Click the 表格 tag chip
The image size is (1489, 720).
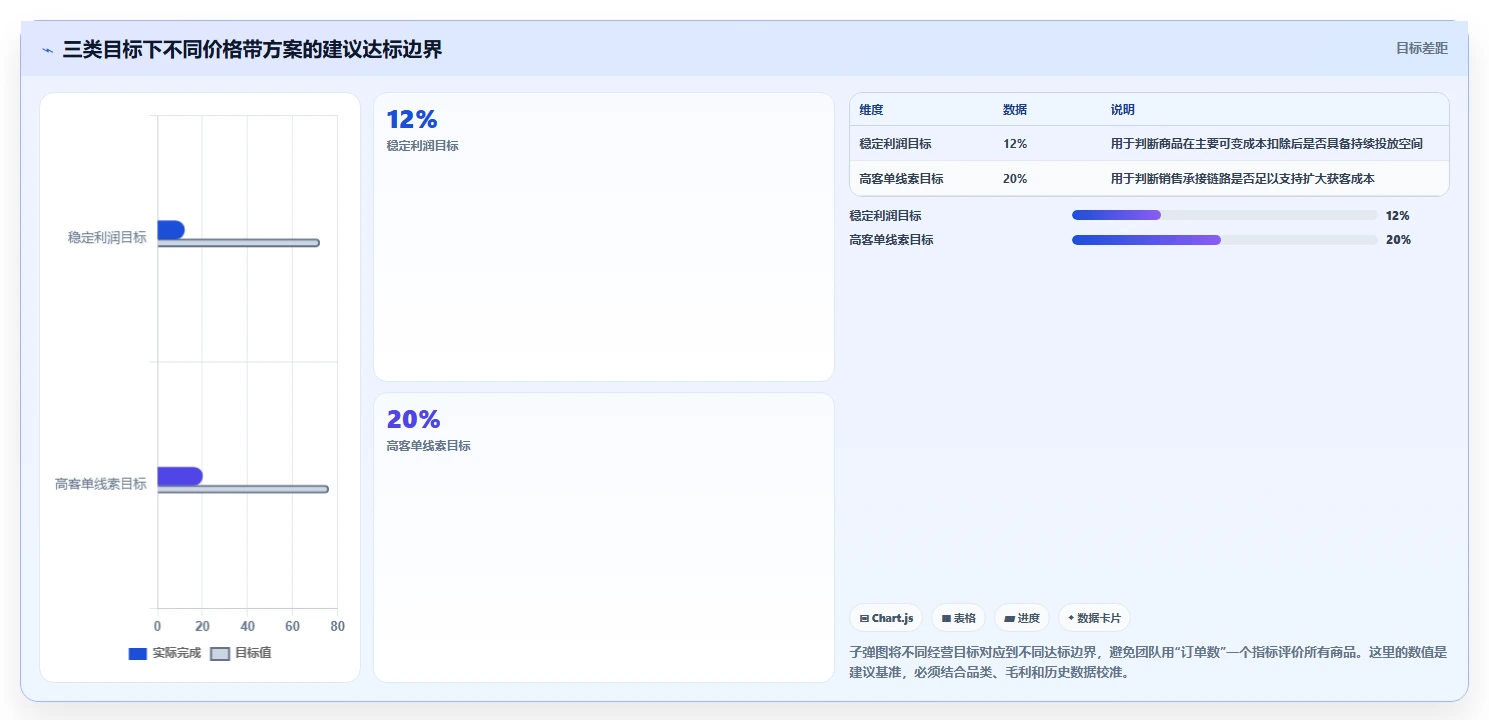pyautogui.click(x=958, y=618)
